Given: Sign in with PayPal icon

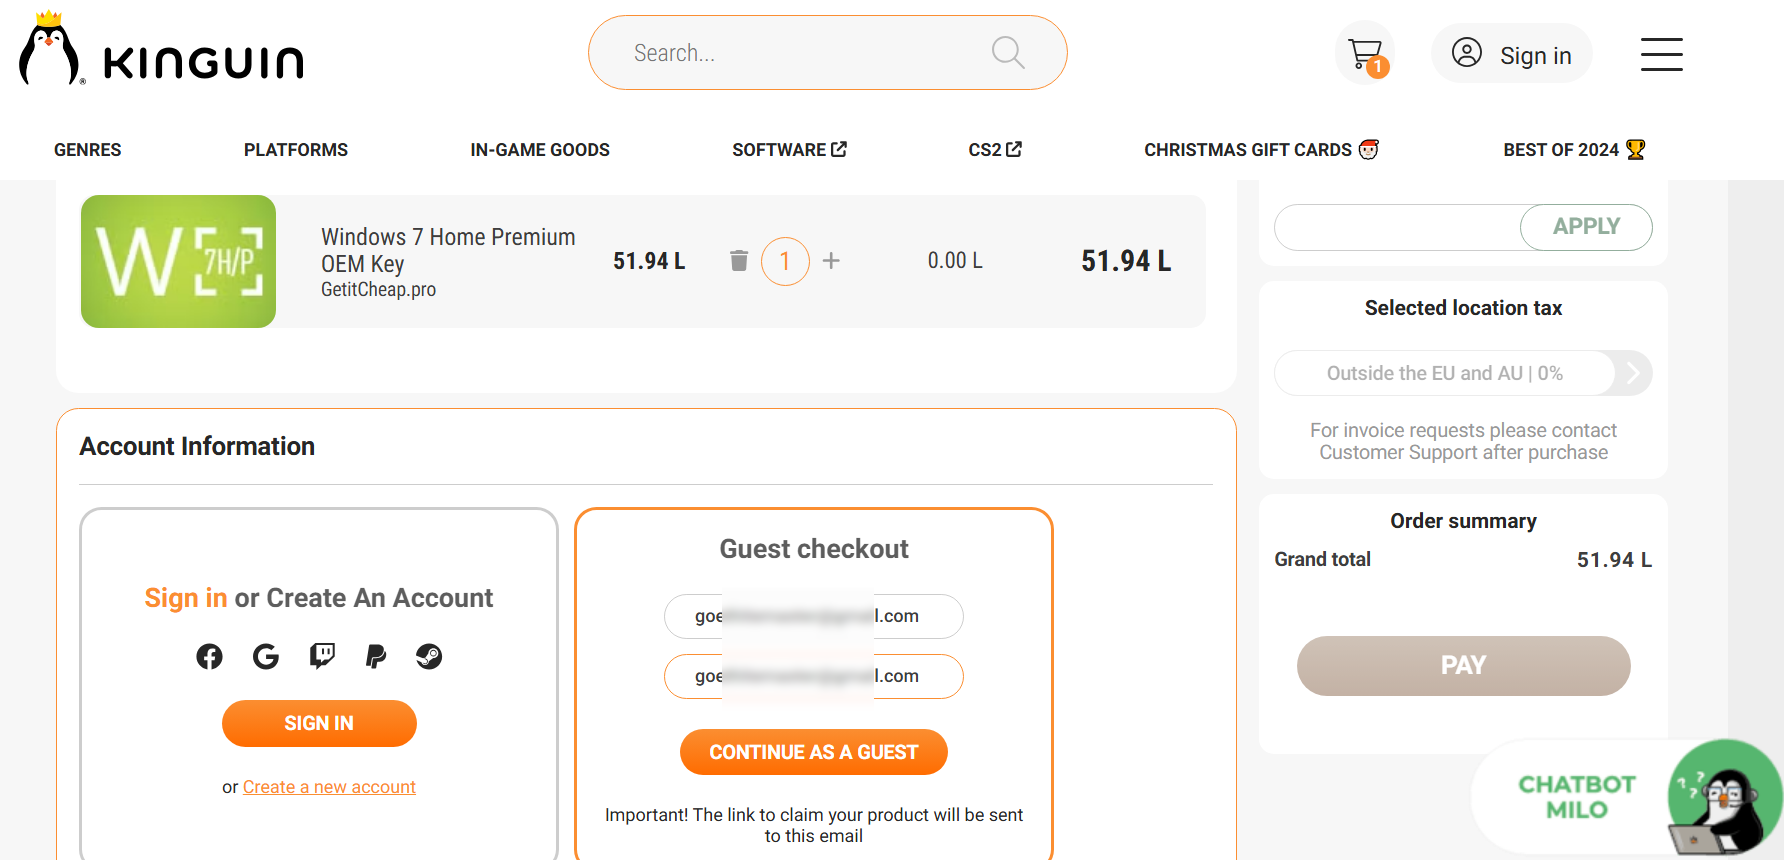Looking at the screenshot, I should click(376, 656).
